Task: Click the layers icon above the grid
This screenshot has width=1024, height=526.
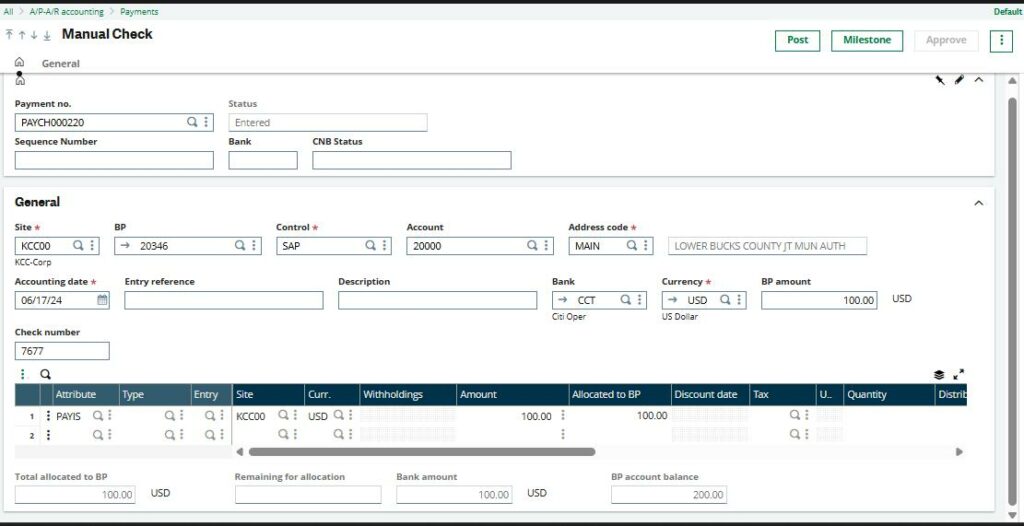Action: click(x=939, y=374)
